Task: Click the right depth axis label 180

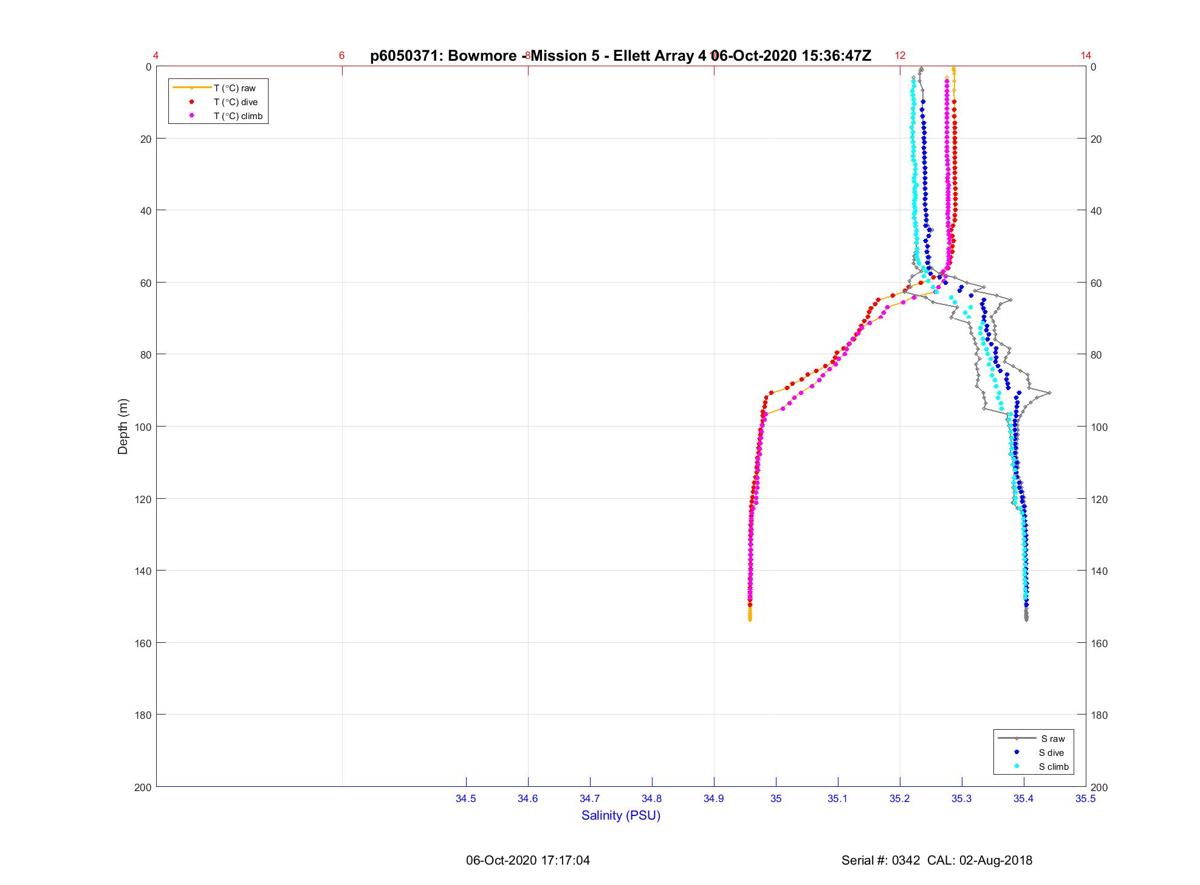Action: pos(1101,715)
